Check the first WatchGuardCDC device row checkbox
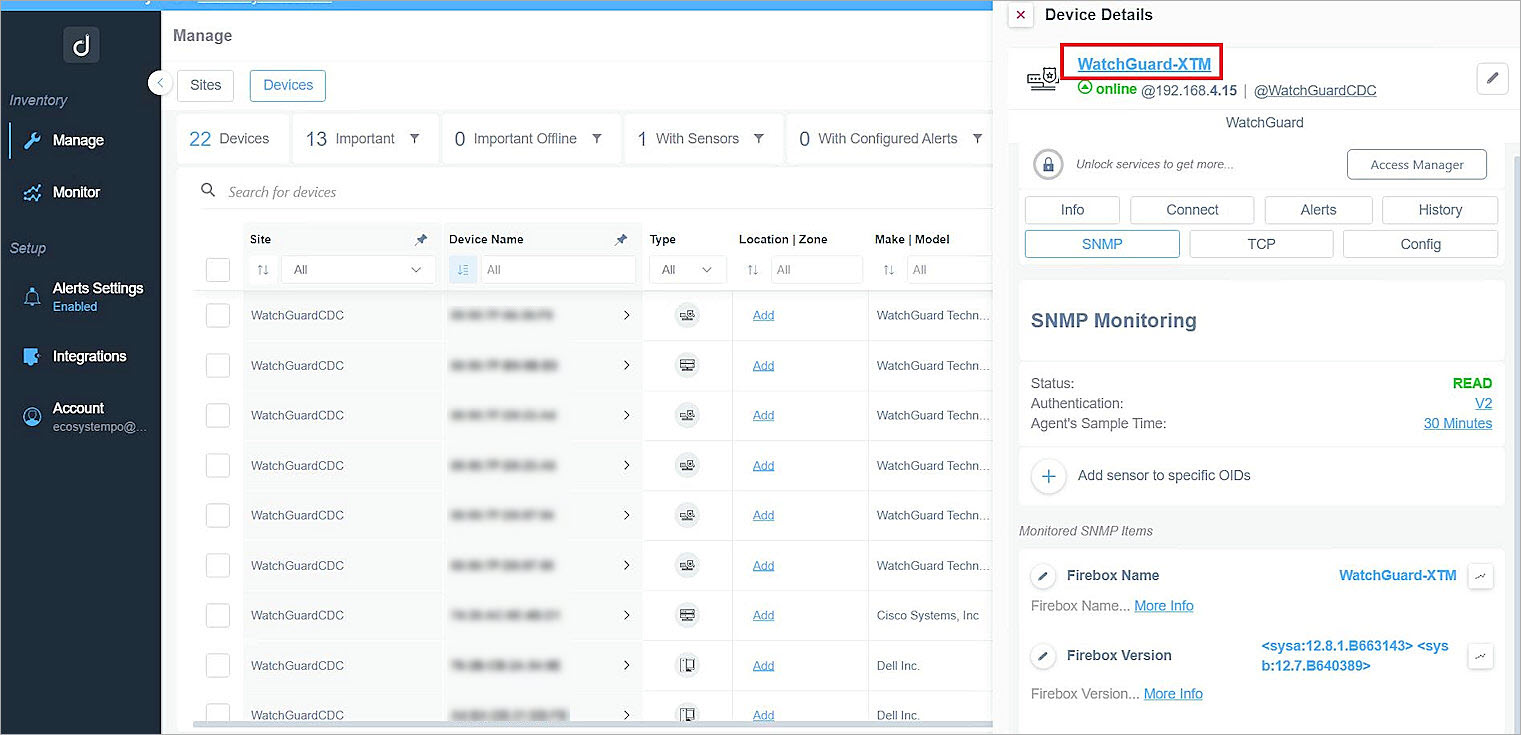1521x735 pixels. click(x=218, y=315)
